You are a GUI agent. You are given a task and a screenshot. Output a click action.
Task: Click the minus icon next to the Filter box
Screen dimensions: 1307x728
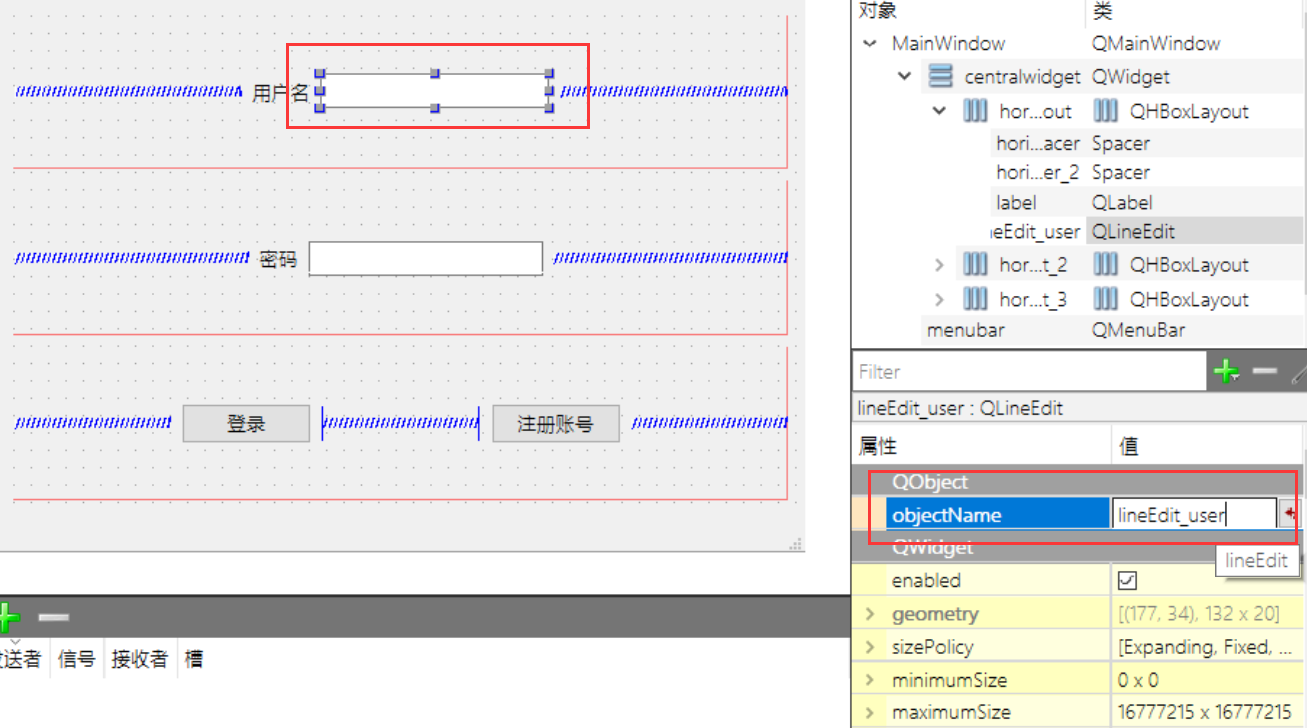click(1265, 371)
